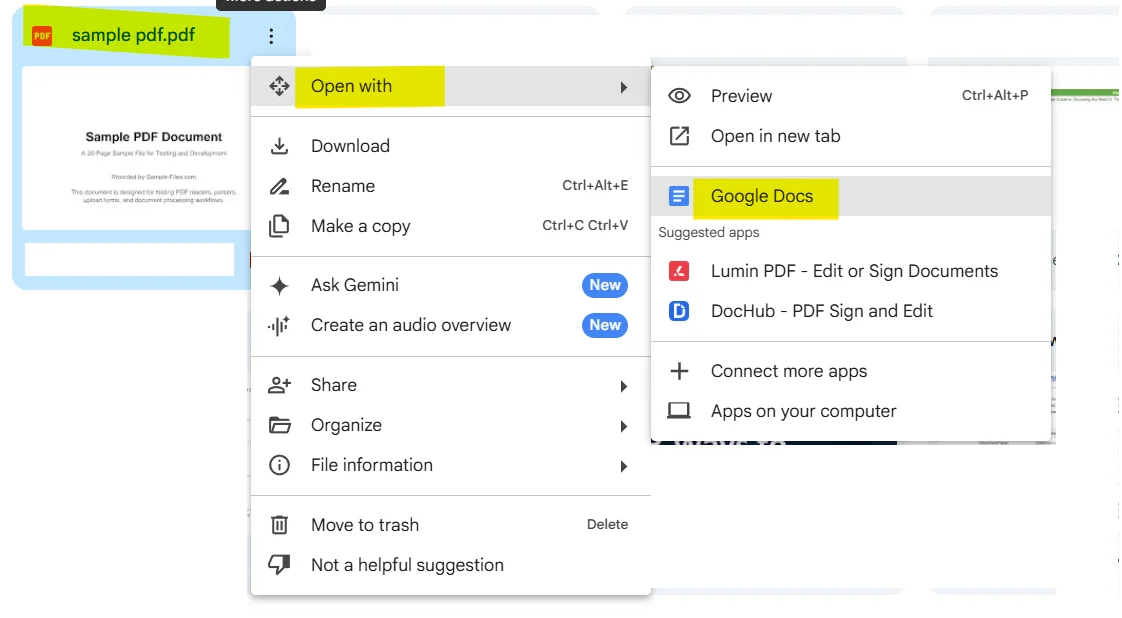Choose Not a helpful suggestion
Screen dimensions: 1122x618
coord(451,565)
